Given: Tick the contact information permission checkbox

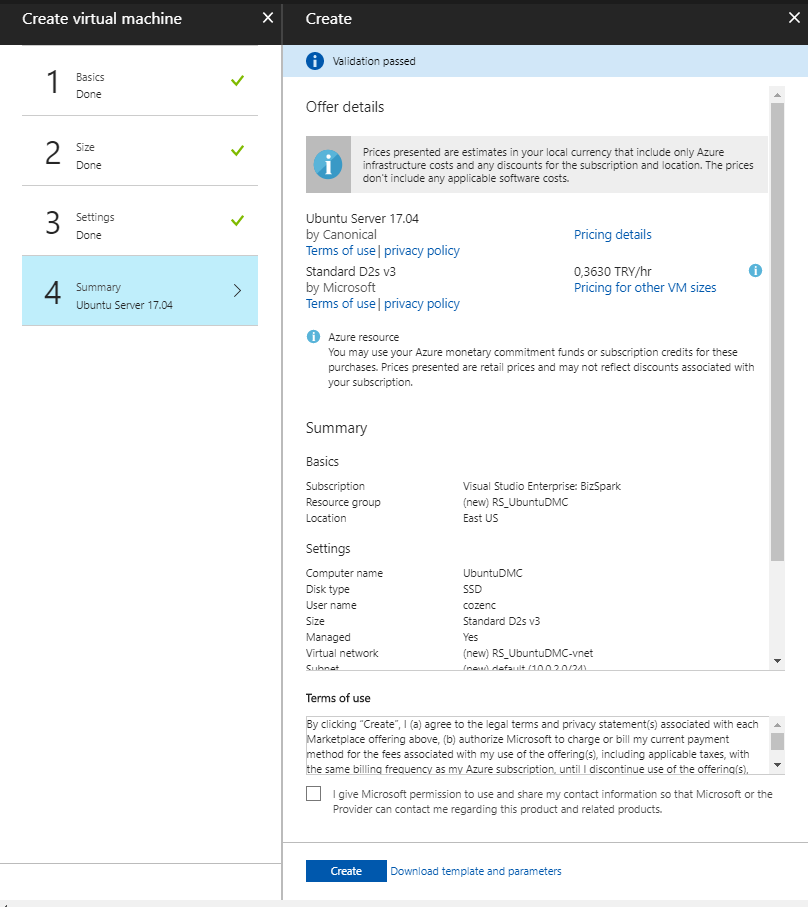Looking at the screenshot, I should [x=313, y=793].
